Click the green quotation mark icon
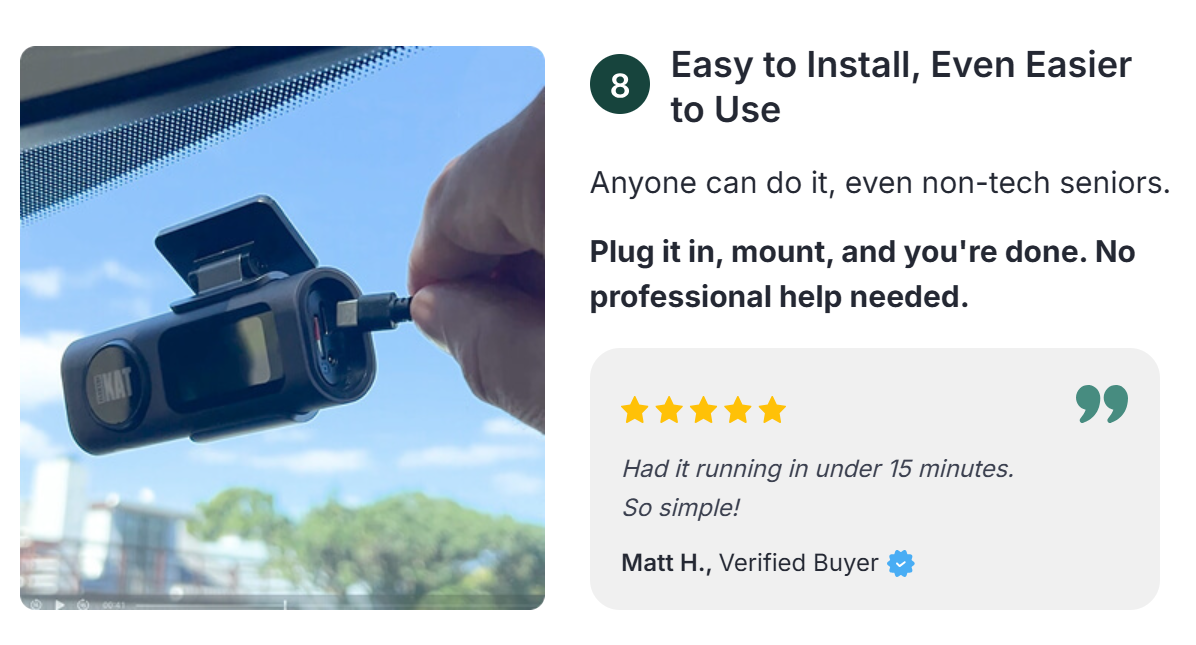 pyautogui.click(x=1102, y=404)
